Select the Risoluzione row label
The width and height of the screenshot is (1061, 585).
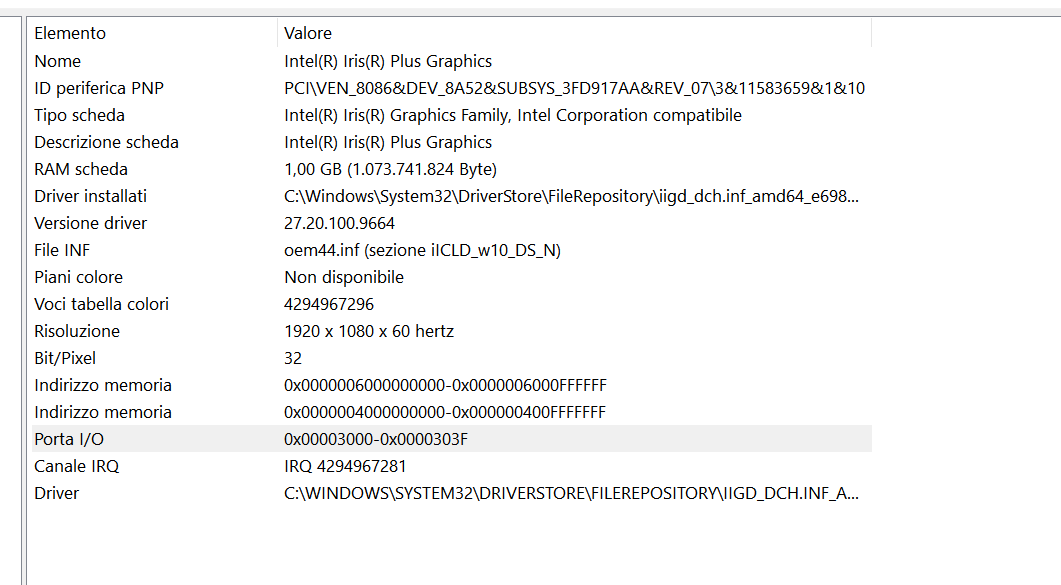click(77, 331)
